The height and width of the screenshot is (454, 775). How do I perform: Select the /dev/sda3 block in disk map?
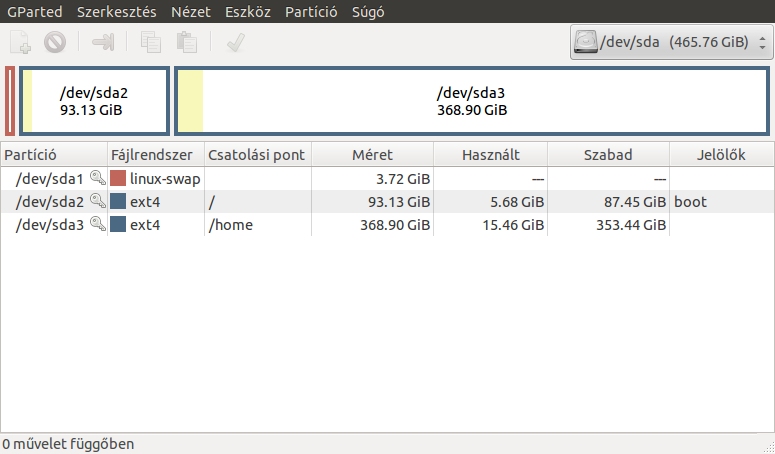(472, 101)
